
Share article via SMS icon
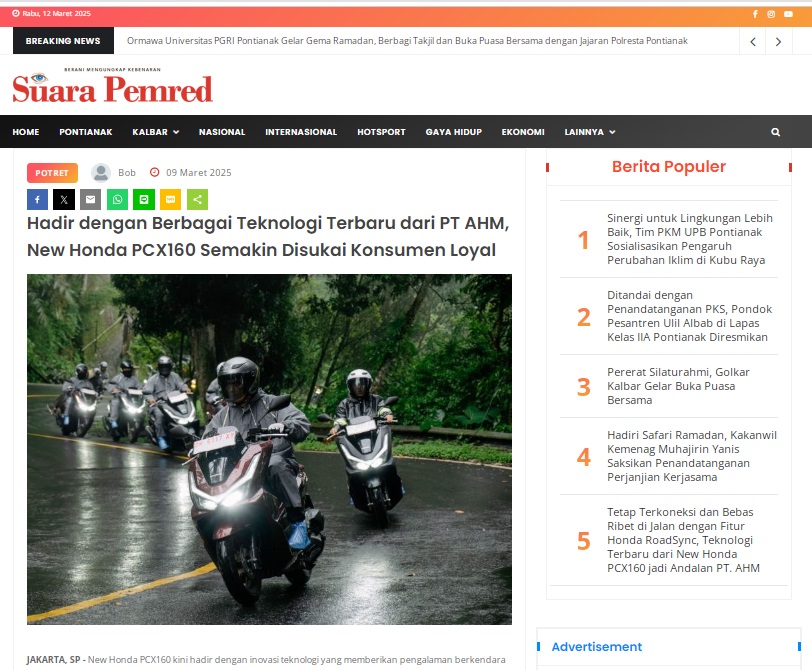[x=170, y=199]
